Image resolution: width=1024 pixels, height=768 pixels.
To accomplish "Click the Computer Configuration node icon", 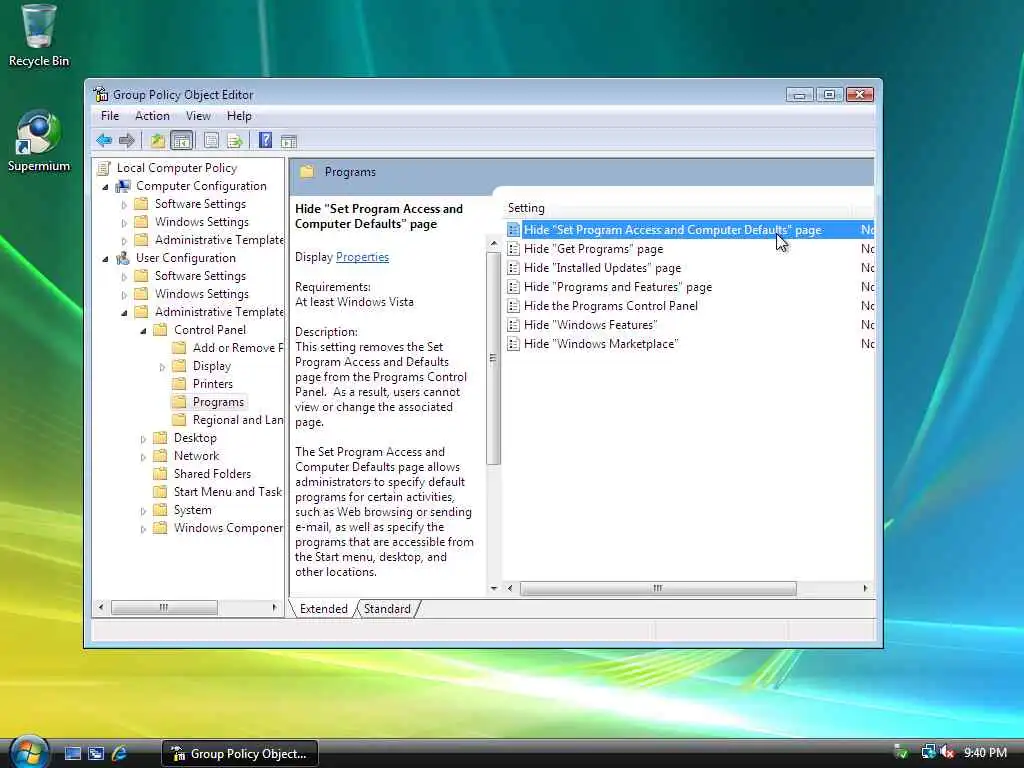I will tap(123, 186).
